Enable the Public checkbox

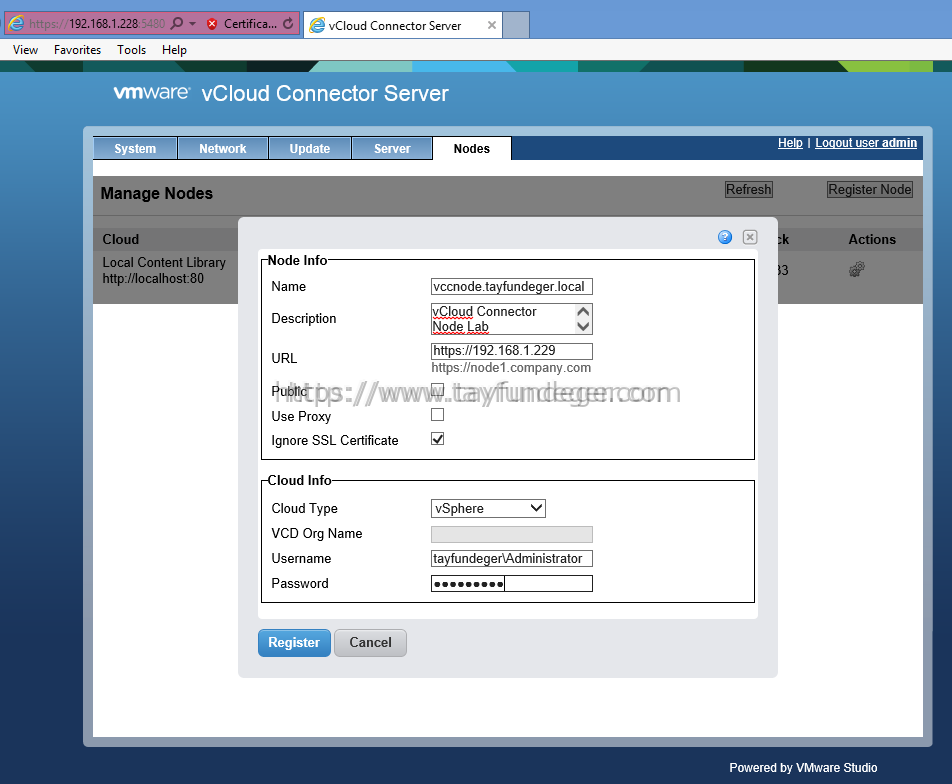click(x=437, y=389)
